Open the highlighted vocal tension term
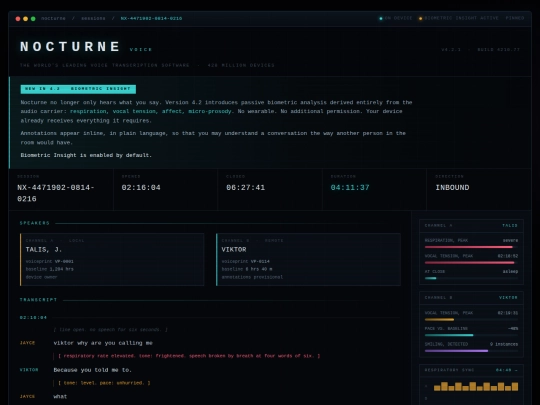This screenshot has width=540, height=405. [134, 111]
